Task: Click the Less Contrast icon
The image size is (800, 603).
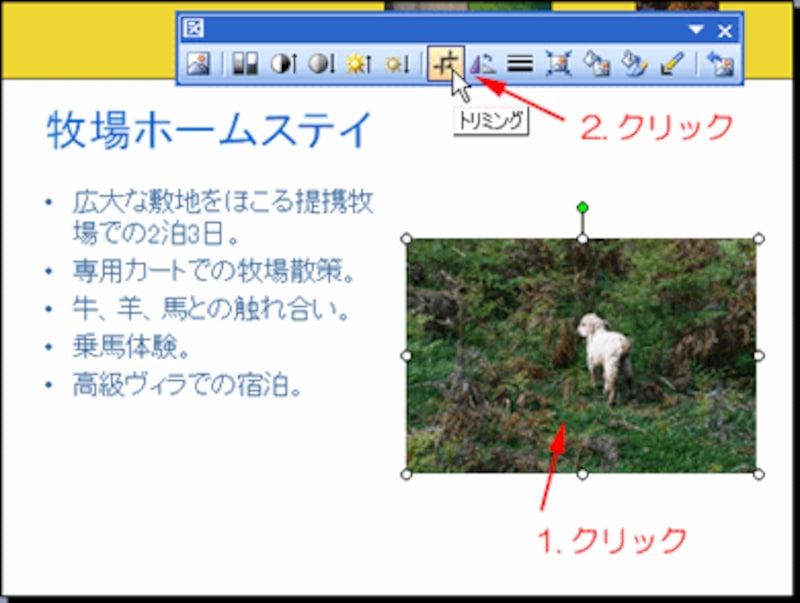Action: pos(321,64)
